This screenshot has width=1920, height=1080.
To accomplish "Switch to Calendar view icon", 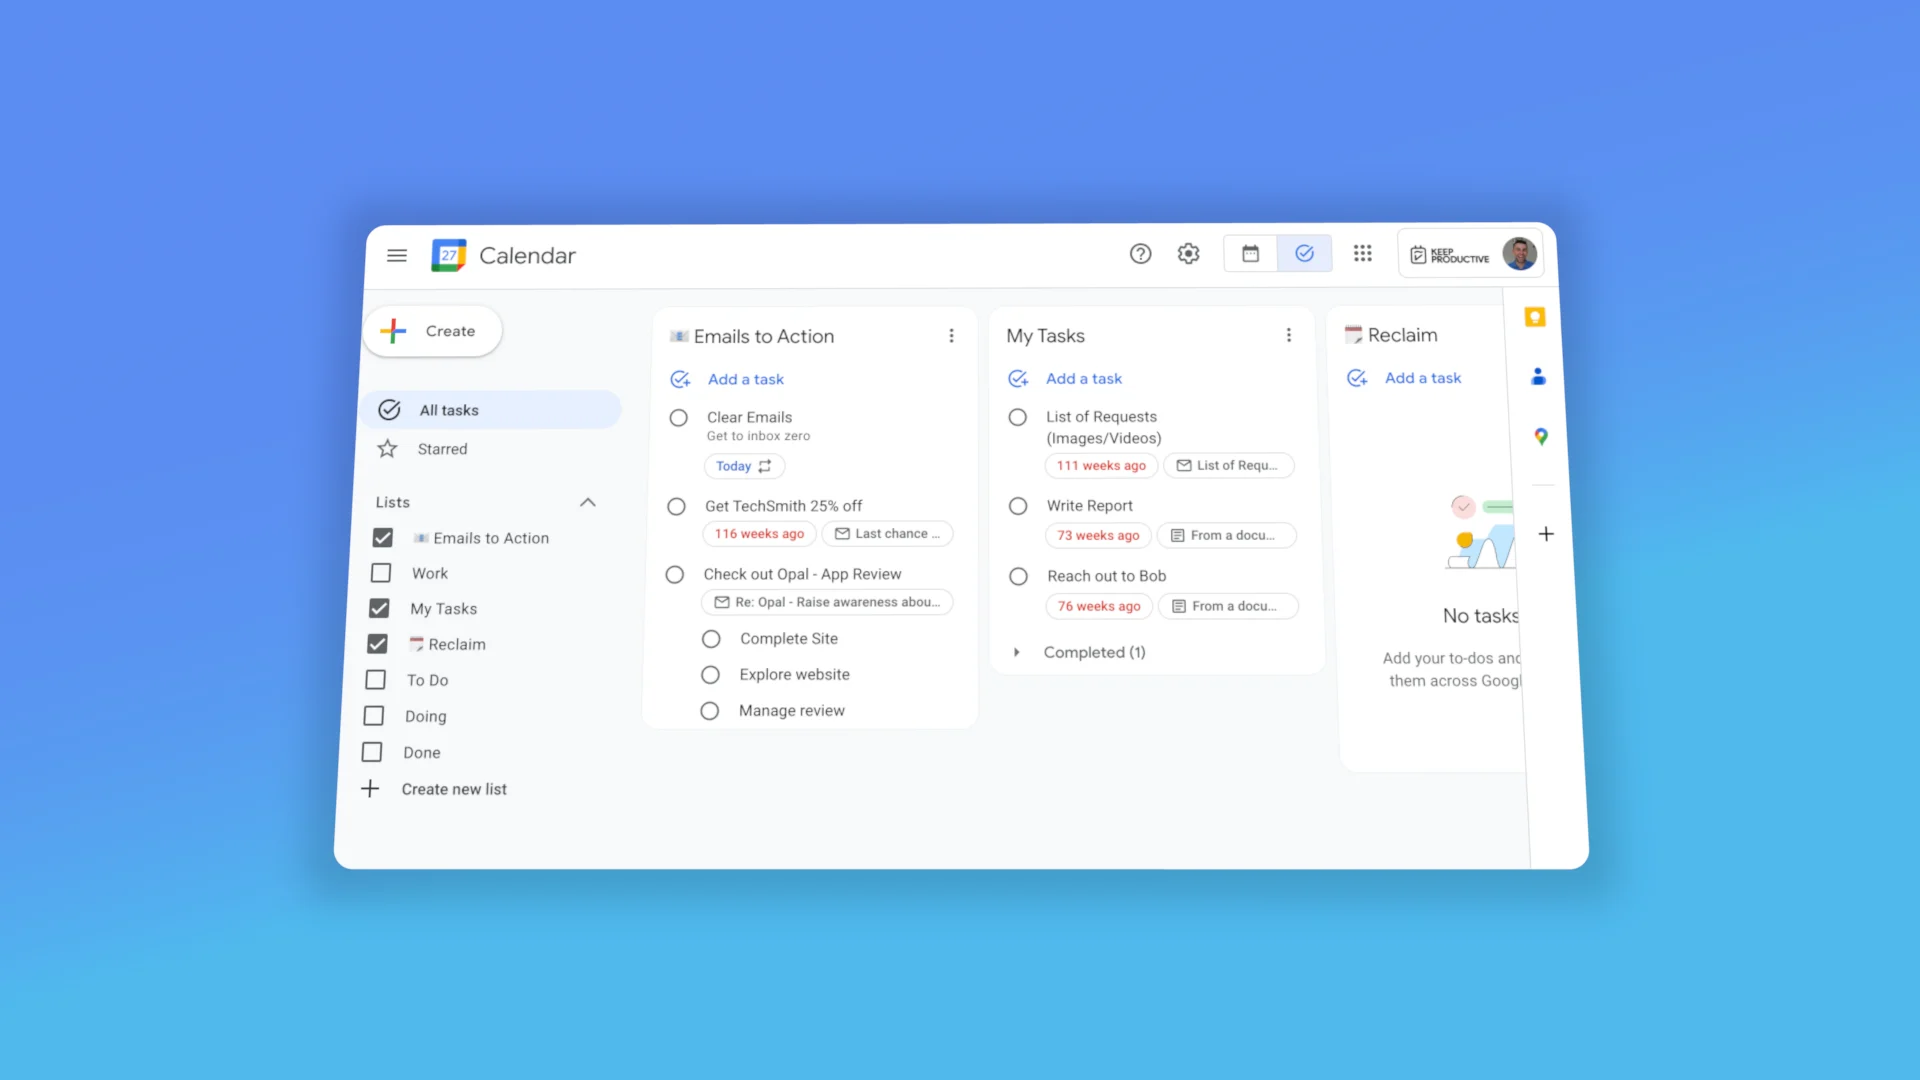I will point(1249,253).
